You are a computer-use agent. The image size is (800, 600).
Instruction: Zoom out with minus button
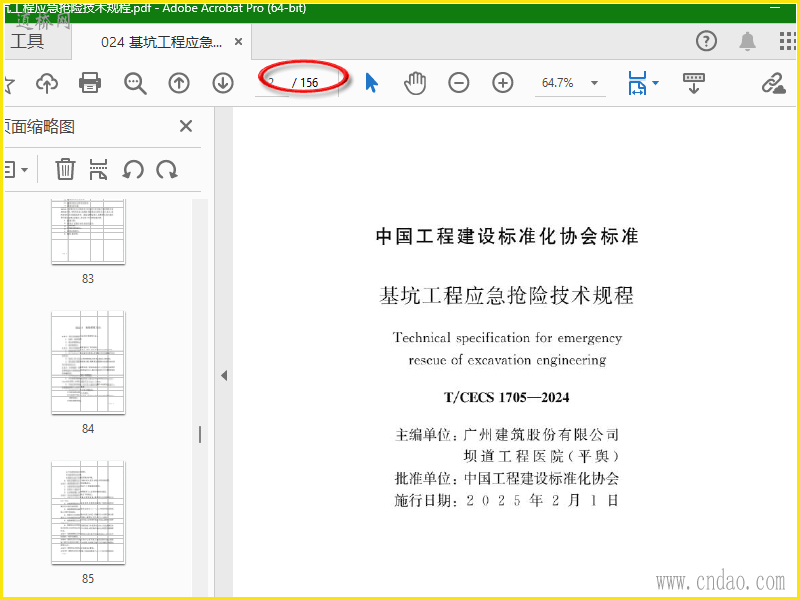click(x=459, y=83)
